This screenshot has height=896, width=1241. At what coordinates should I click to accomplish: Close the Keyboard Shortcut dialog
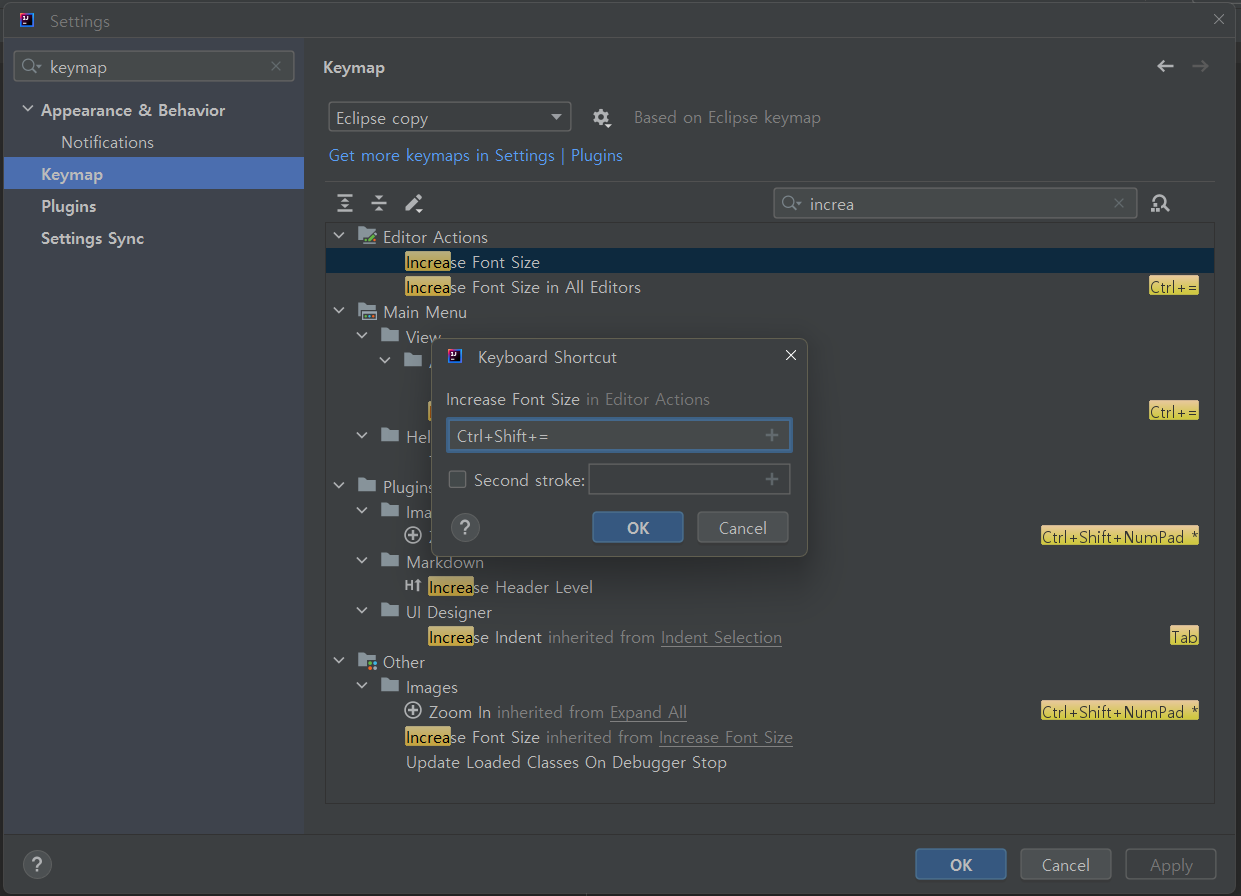pyautogui.click(x=791, y=356)
